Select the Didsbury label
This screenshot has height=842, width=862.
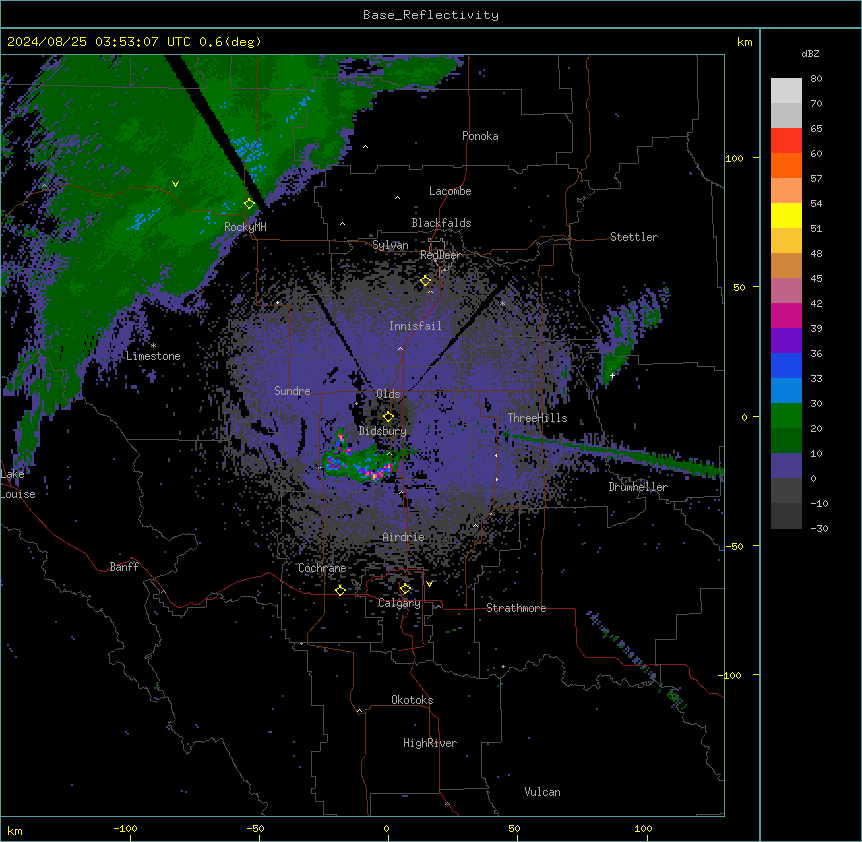[383, 431]
